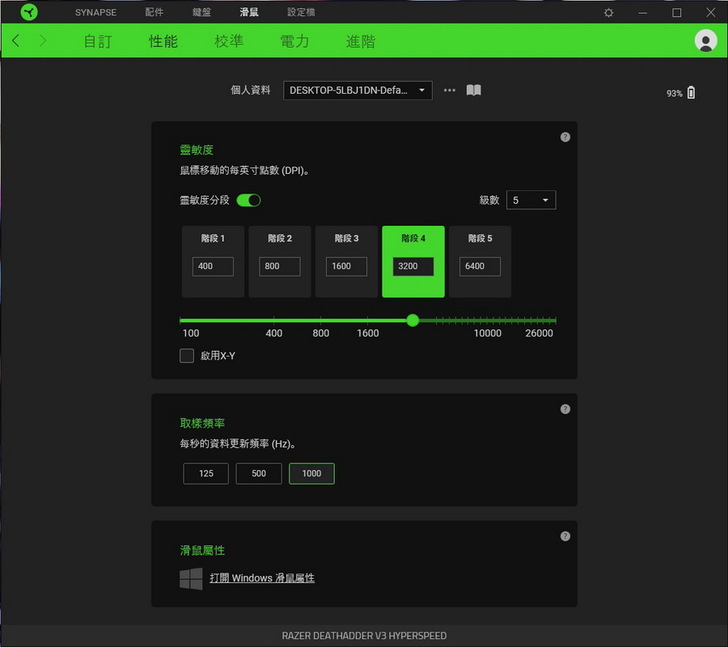Image resolution: width=728 pixels, height=647 pixels.
Task: Open the 打開 Windows 滑鼠屬性 link
Action: pos(262,578)
